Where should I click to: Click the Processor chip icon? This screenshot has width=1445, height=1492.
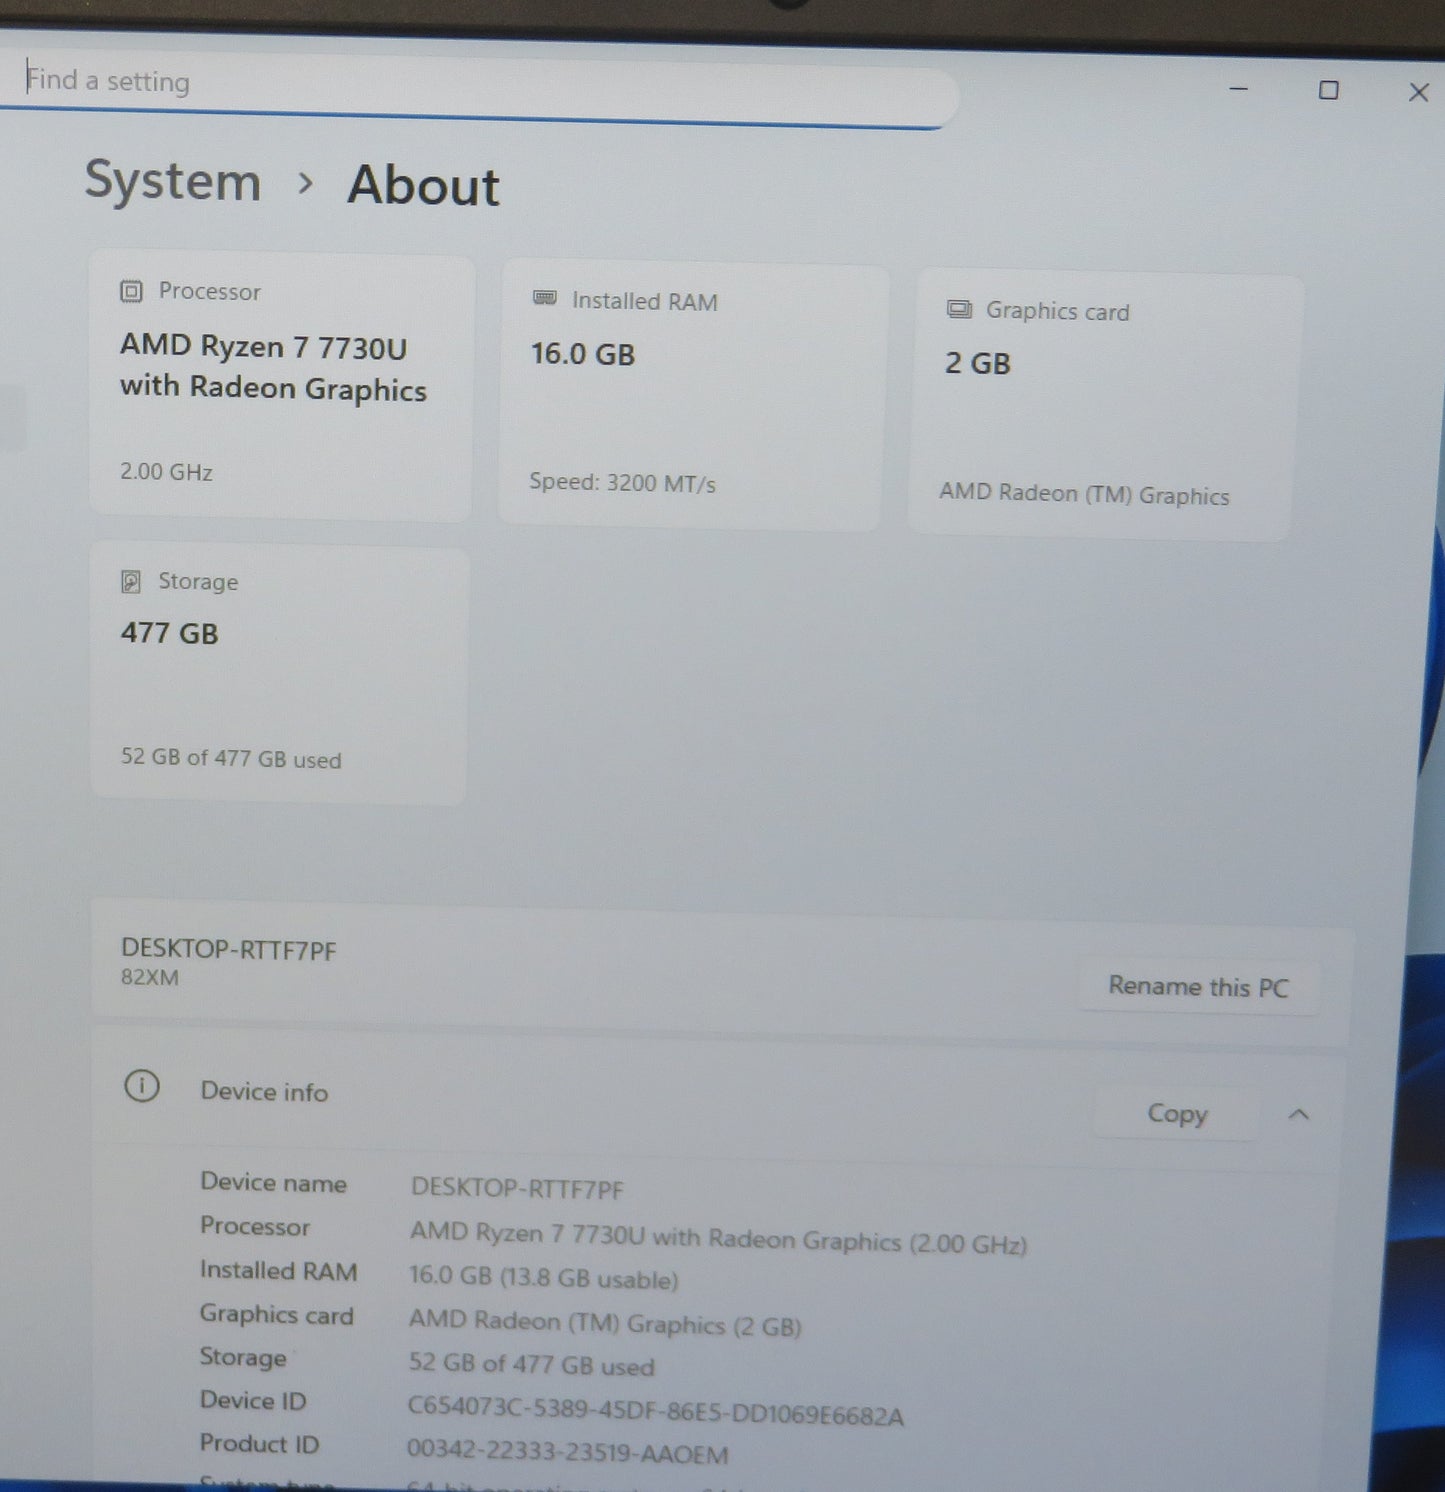131,291
